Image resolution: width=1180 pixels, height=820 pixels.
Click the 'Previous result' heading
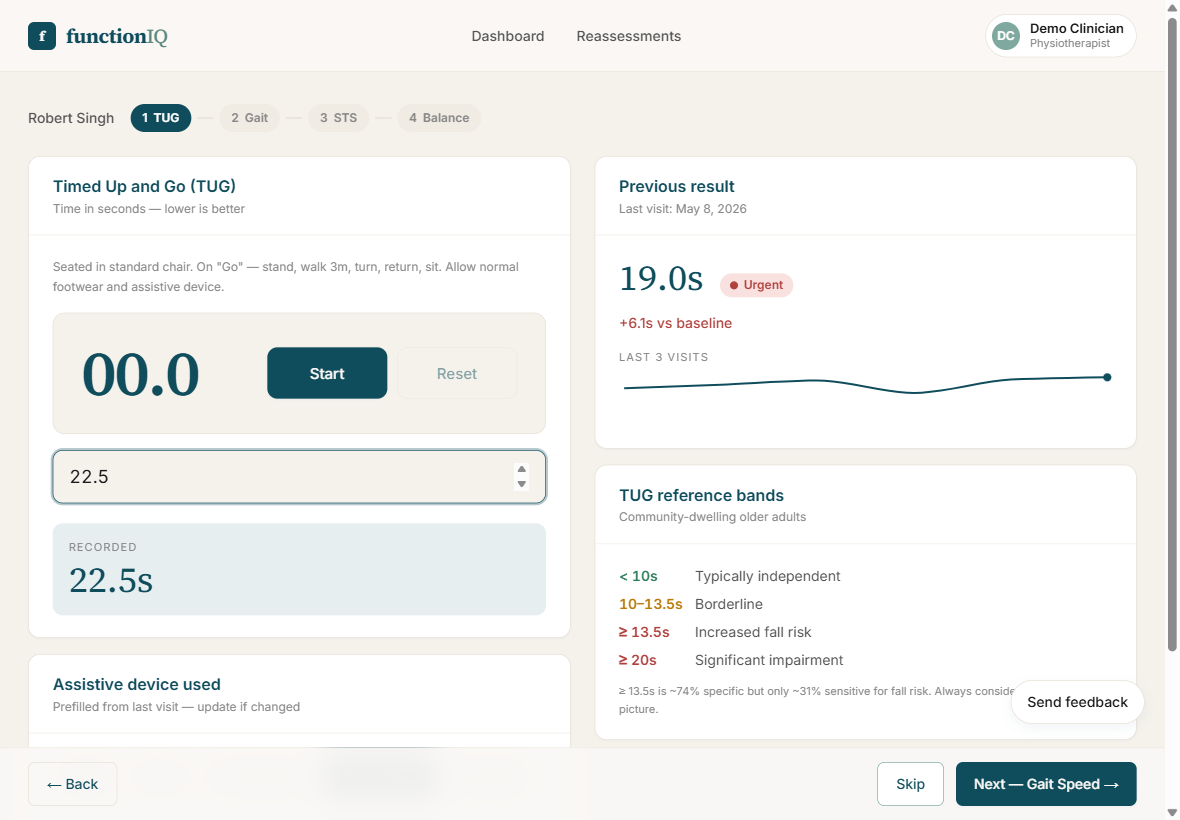[677, 186]
